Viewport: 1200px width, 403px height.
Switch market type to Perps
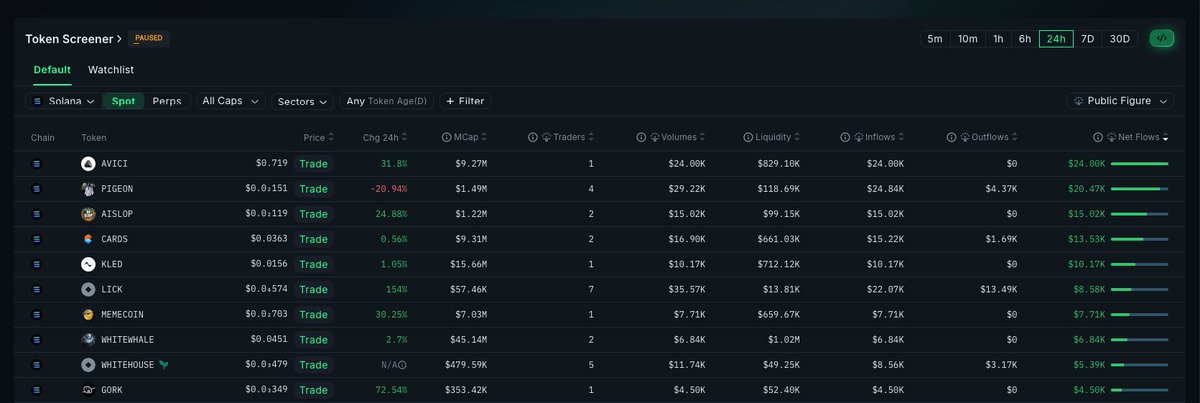click(167, 101)
